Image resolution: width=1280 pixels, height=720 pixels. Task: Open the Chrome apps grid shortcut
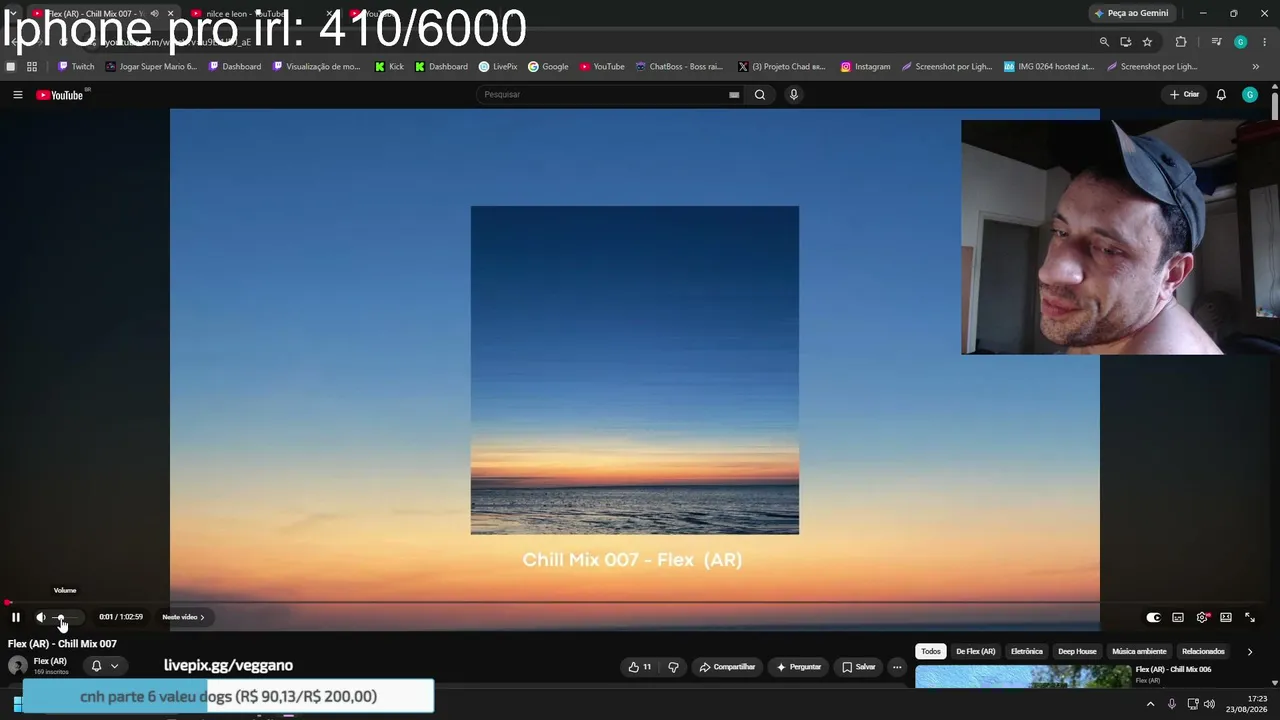coord(32,67)
